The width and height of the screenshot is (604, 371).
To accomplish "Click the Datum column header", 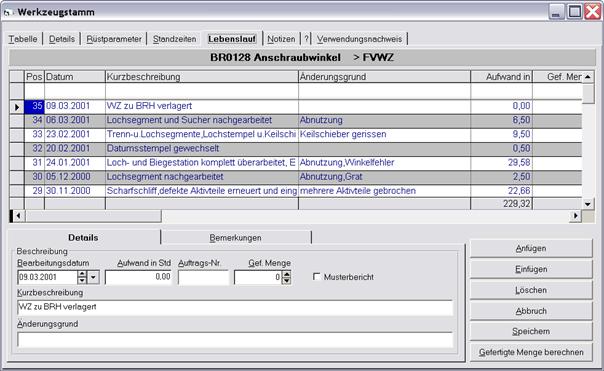I will 75,77.
